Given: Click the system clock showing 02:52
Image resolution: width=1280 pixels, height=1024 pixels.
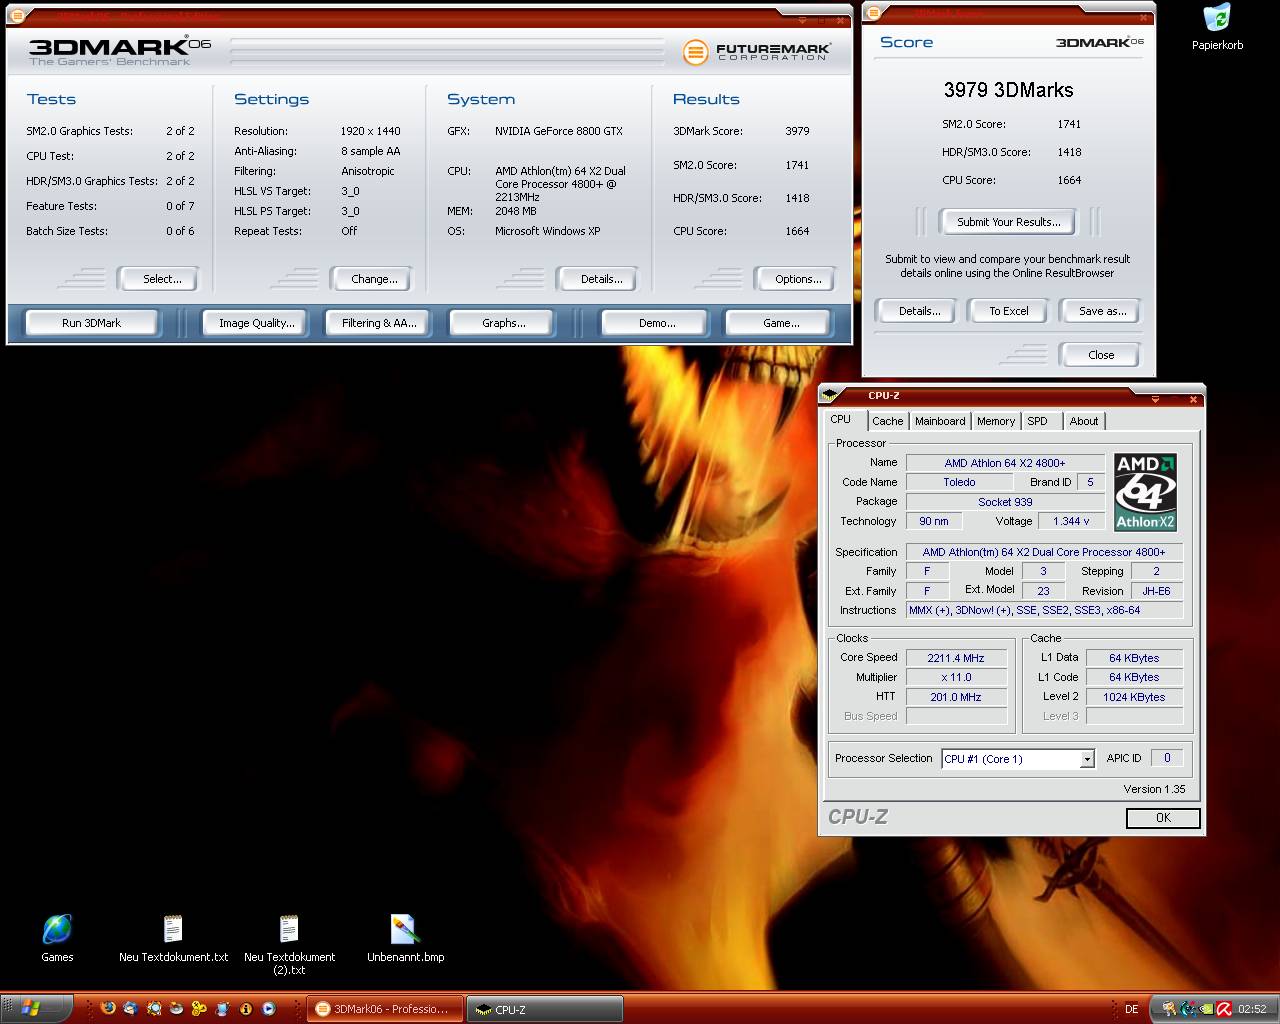Looking at the screenshot, I should [x=1252, y=1009].
